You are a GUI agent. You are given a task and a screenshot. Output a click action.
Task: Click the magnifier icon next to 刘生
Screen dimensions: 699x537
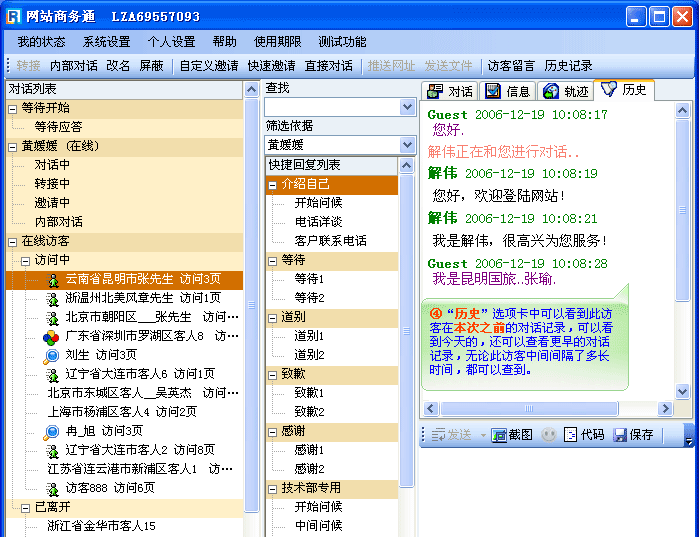click(51, 356)
